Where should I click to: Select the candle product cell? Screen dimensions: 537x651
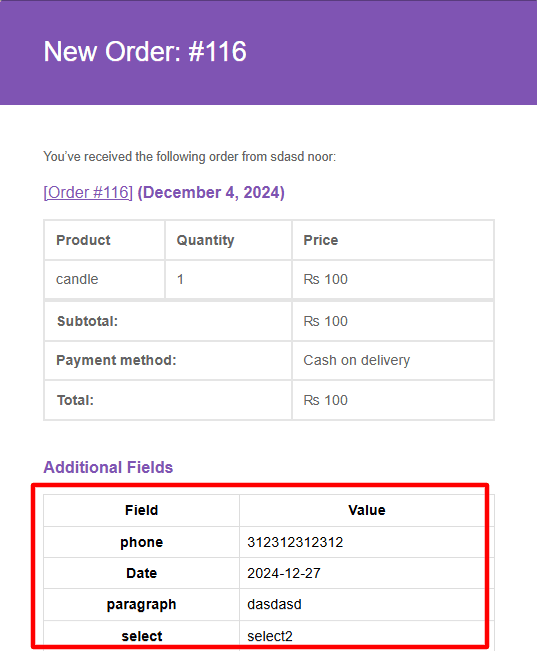(x=105, y=279)
